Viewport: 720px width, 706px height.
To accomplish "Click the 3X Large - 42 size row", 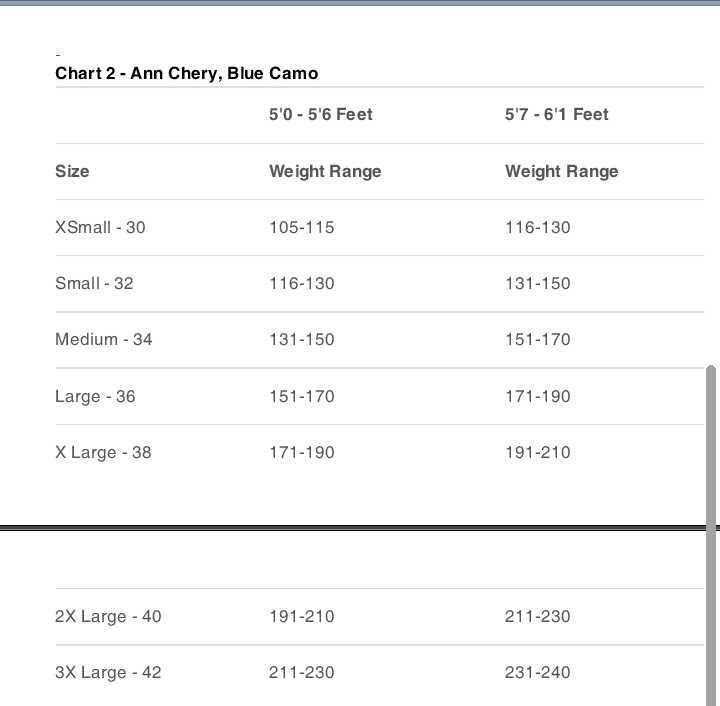I will 108,672.
